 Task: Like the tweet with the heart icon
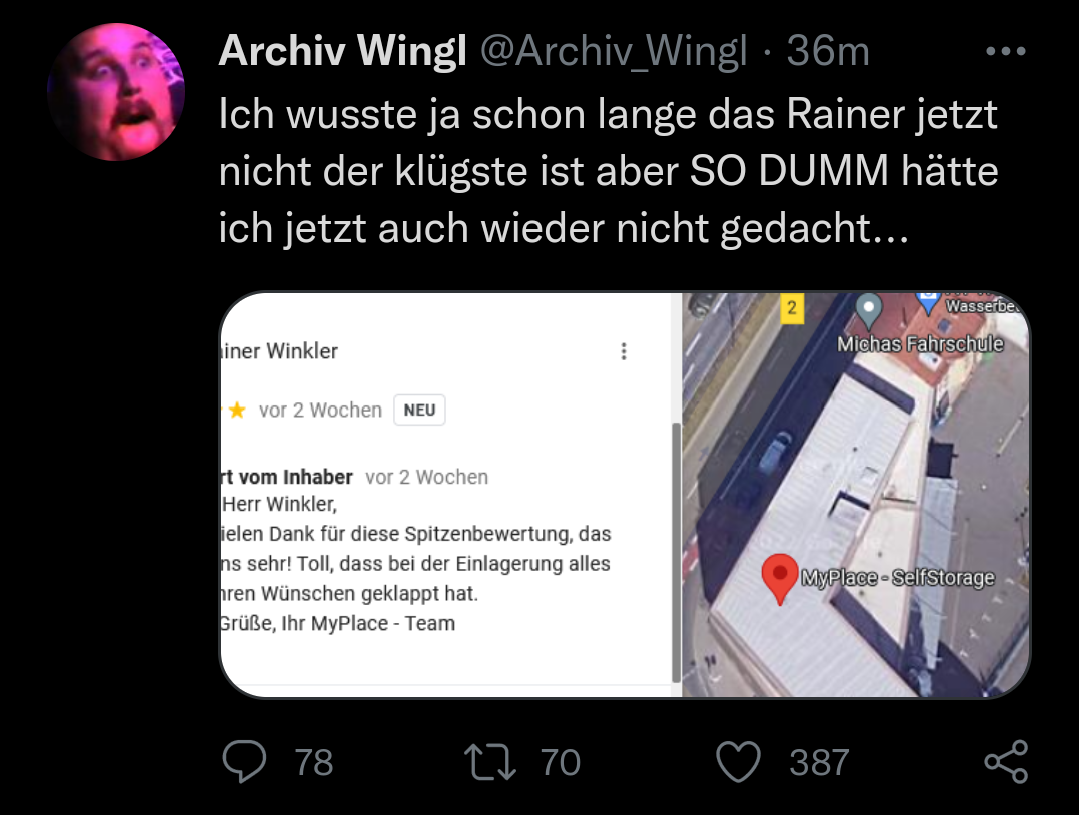click(738, 761)
